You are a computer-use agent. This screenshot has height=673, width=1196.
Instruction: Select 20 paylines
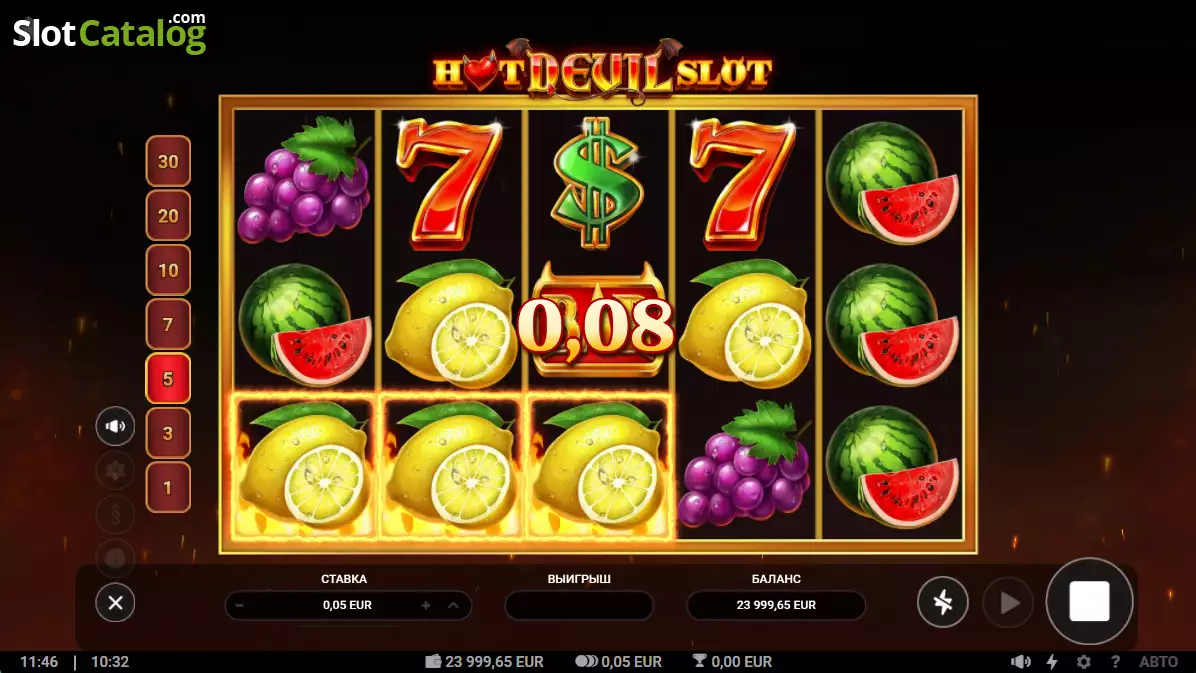168,215
